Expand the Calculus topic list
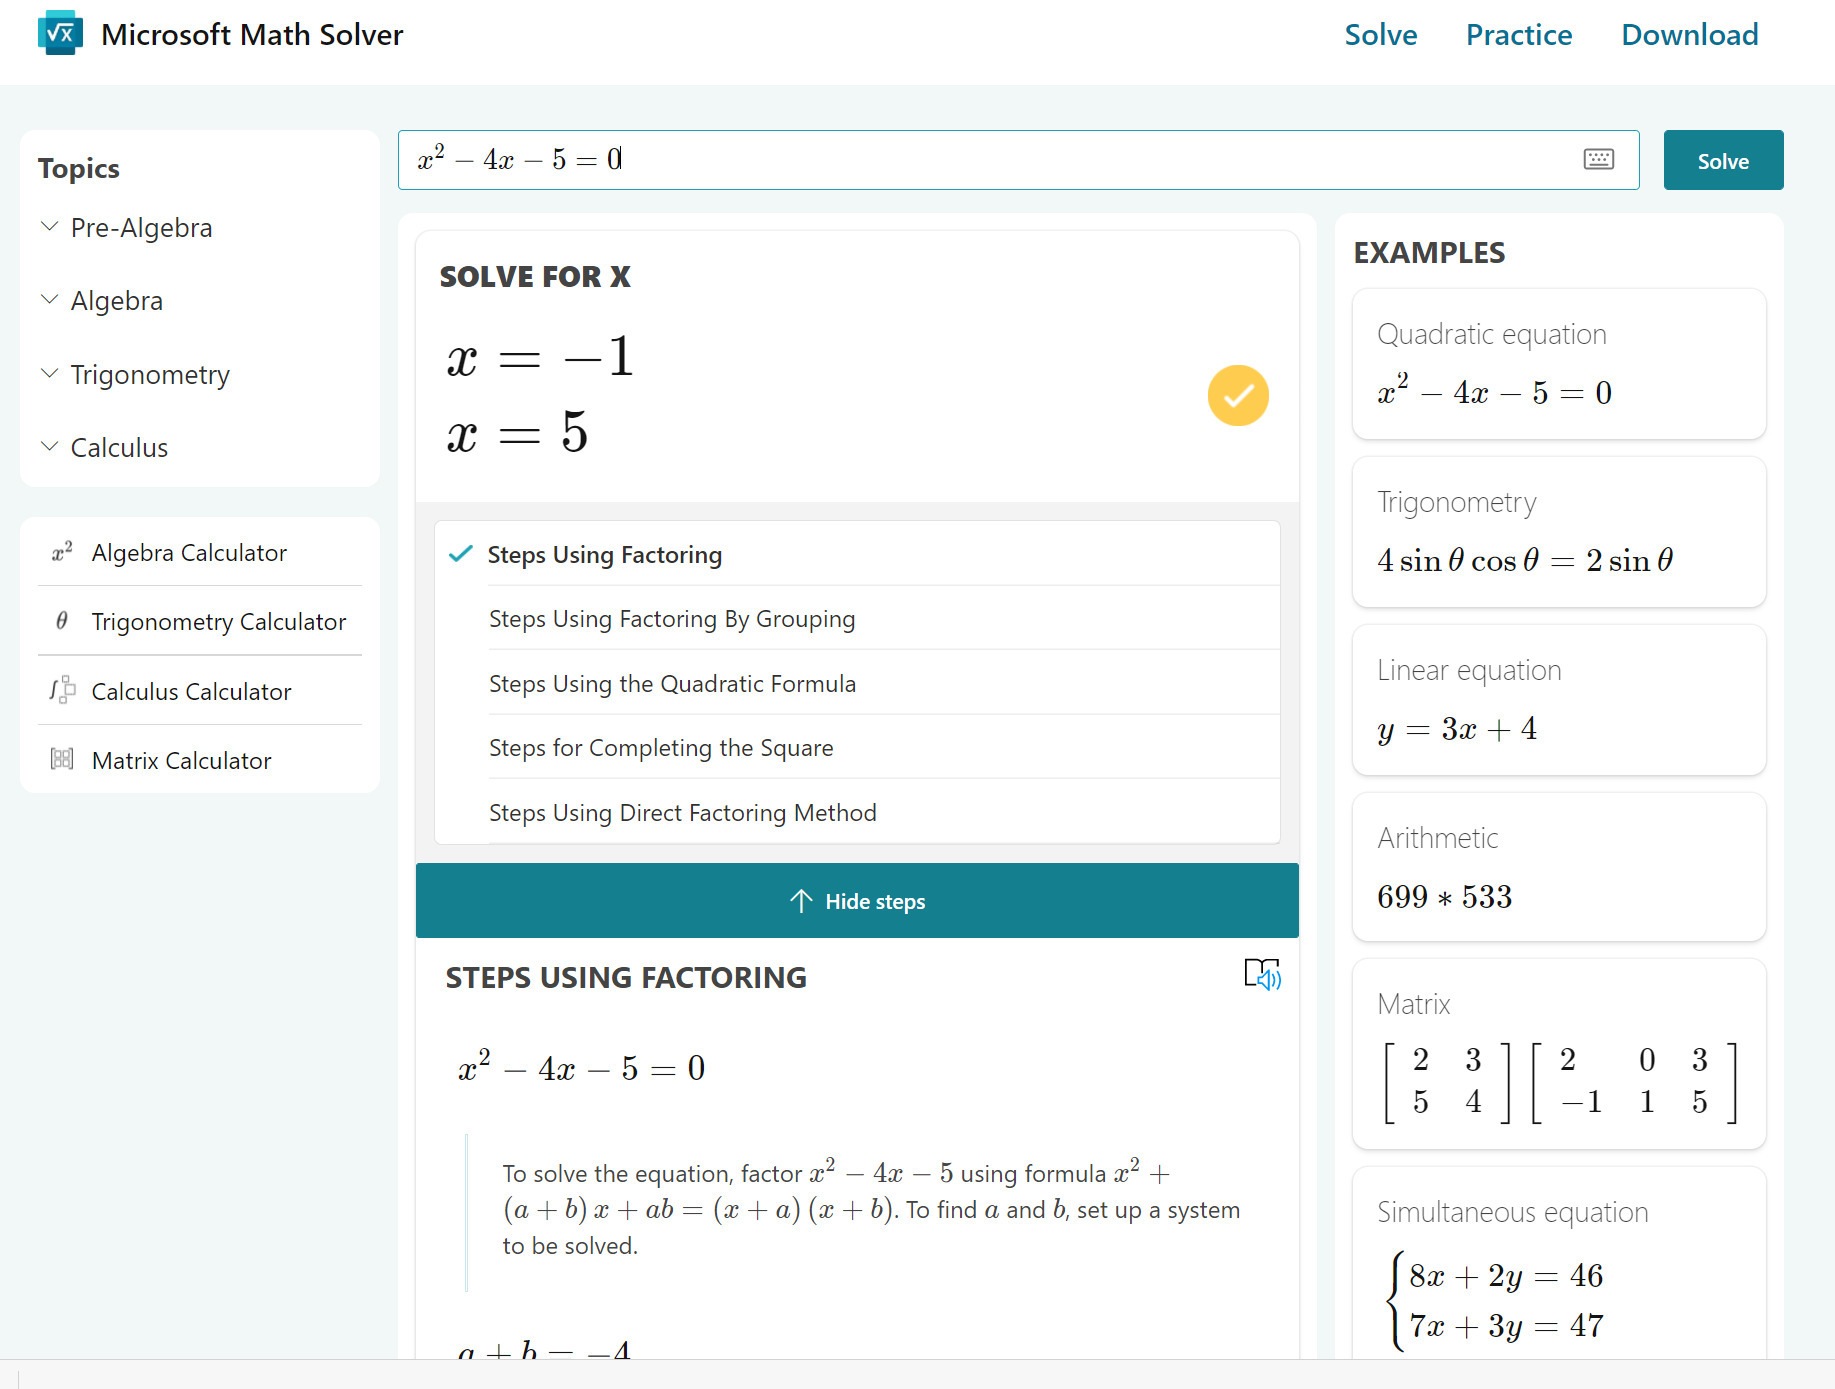The width and height of the screenshot is (1835, 1389). click(x=118, y=448)
